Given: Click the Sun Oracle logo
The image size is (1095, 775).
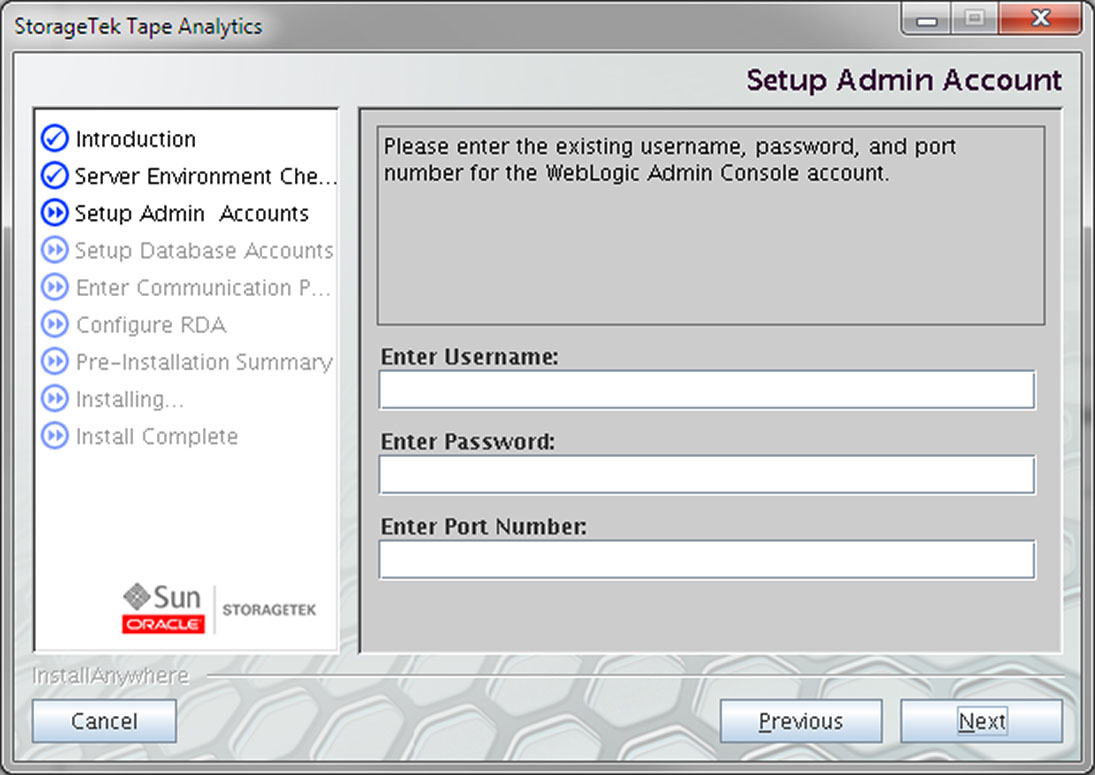Looking at the screenshot, I should coord(163,609).
